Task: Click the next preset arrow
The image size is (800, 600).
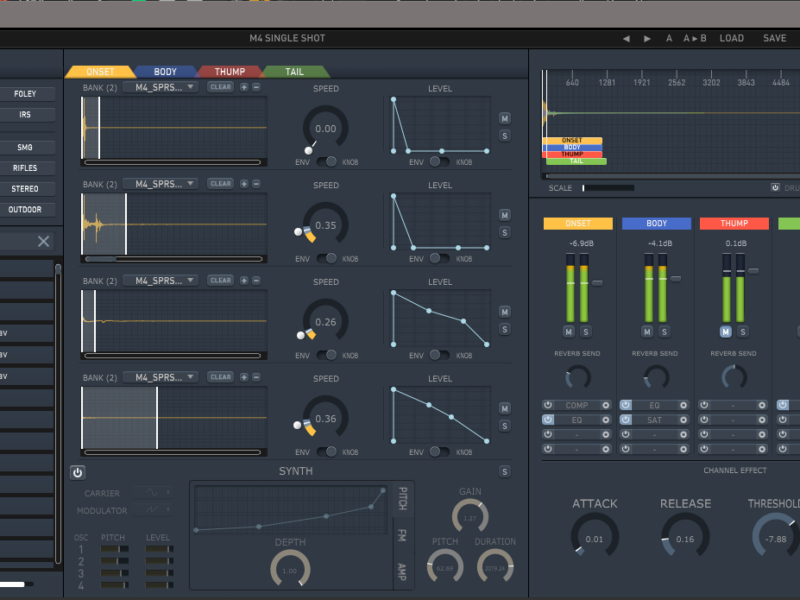Action: [x=647, y=38]
